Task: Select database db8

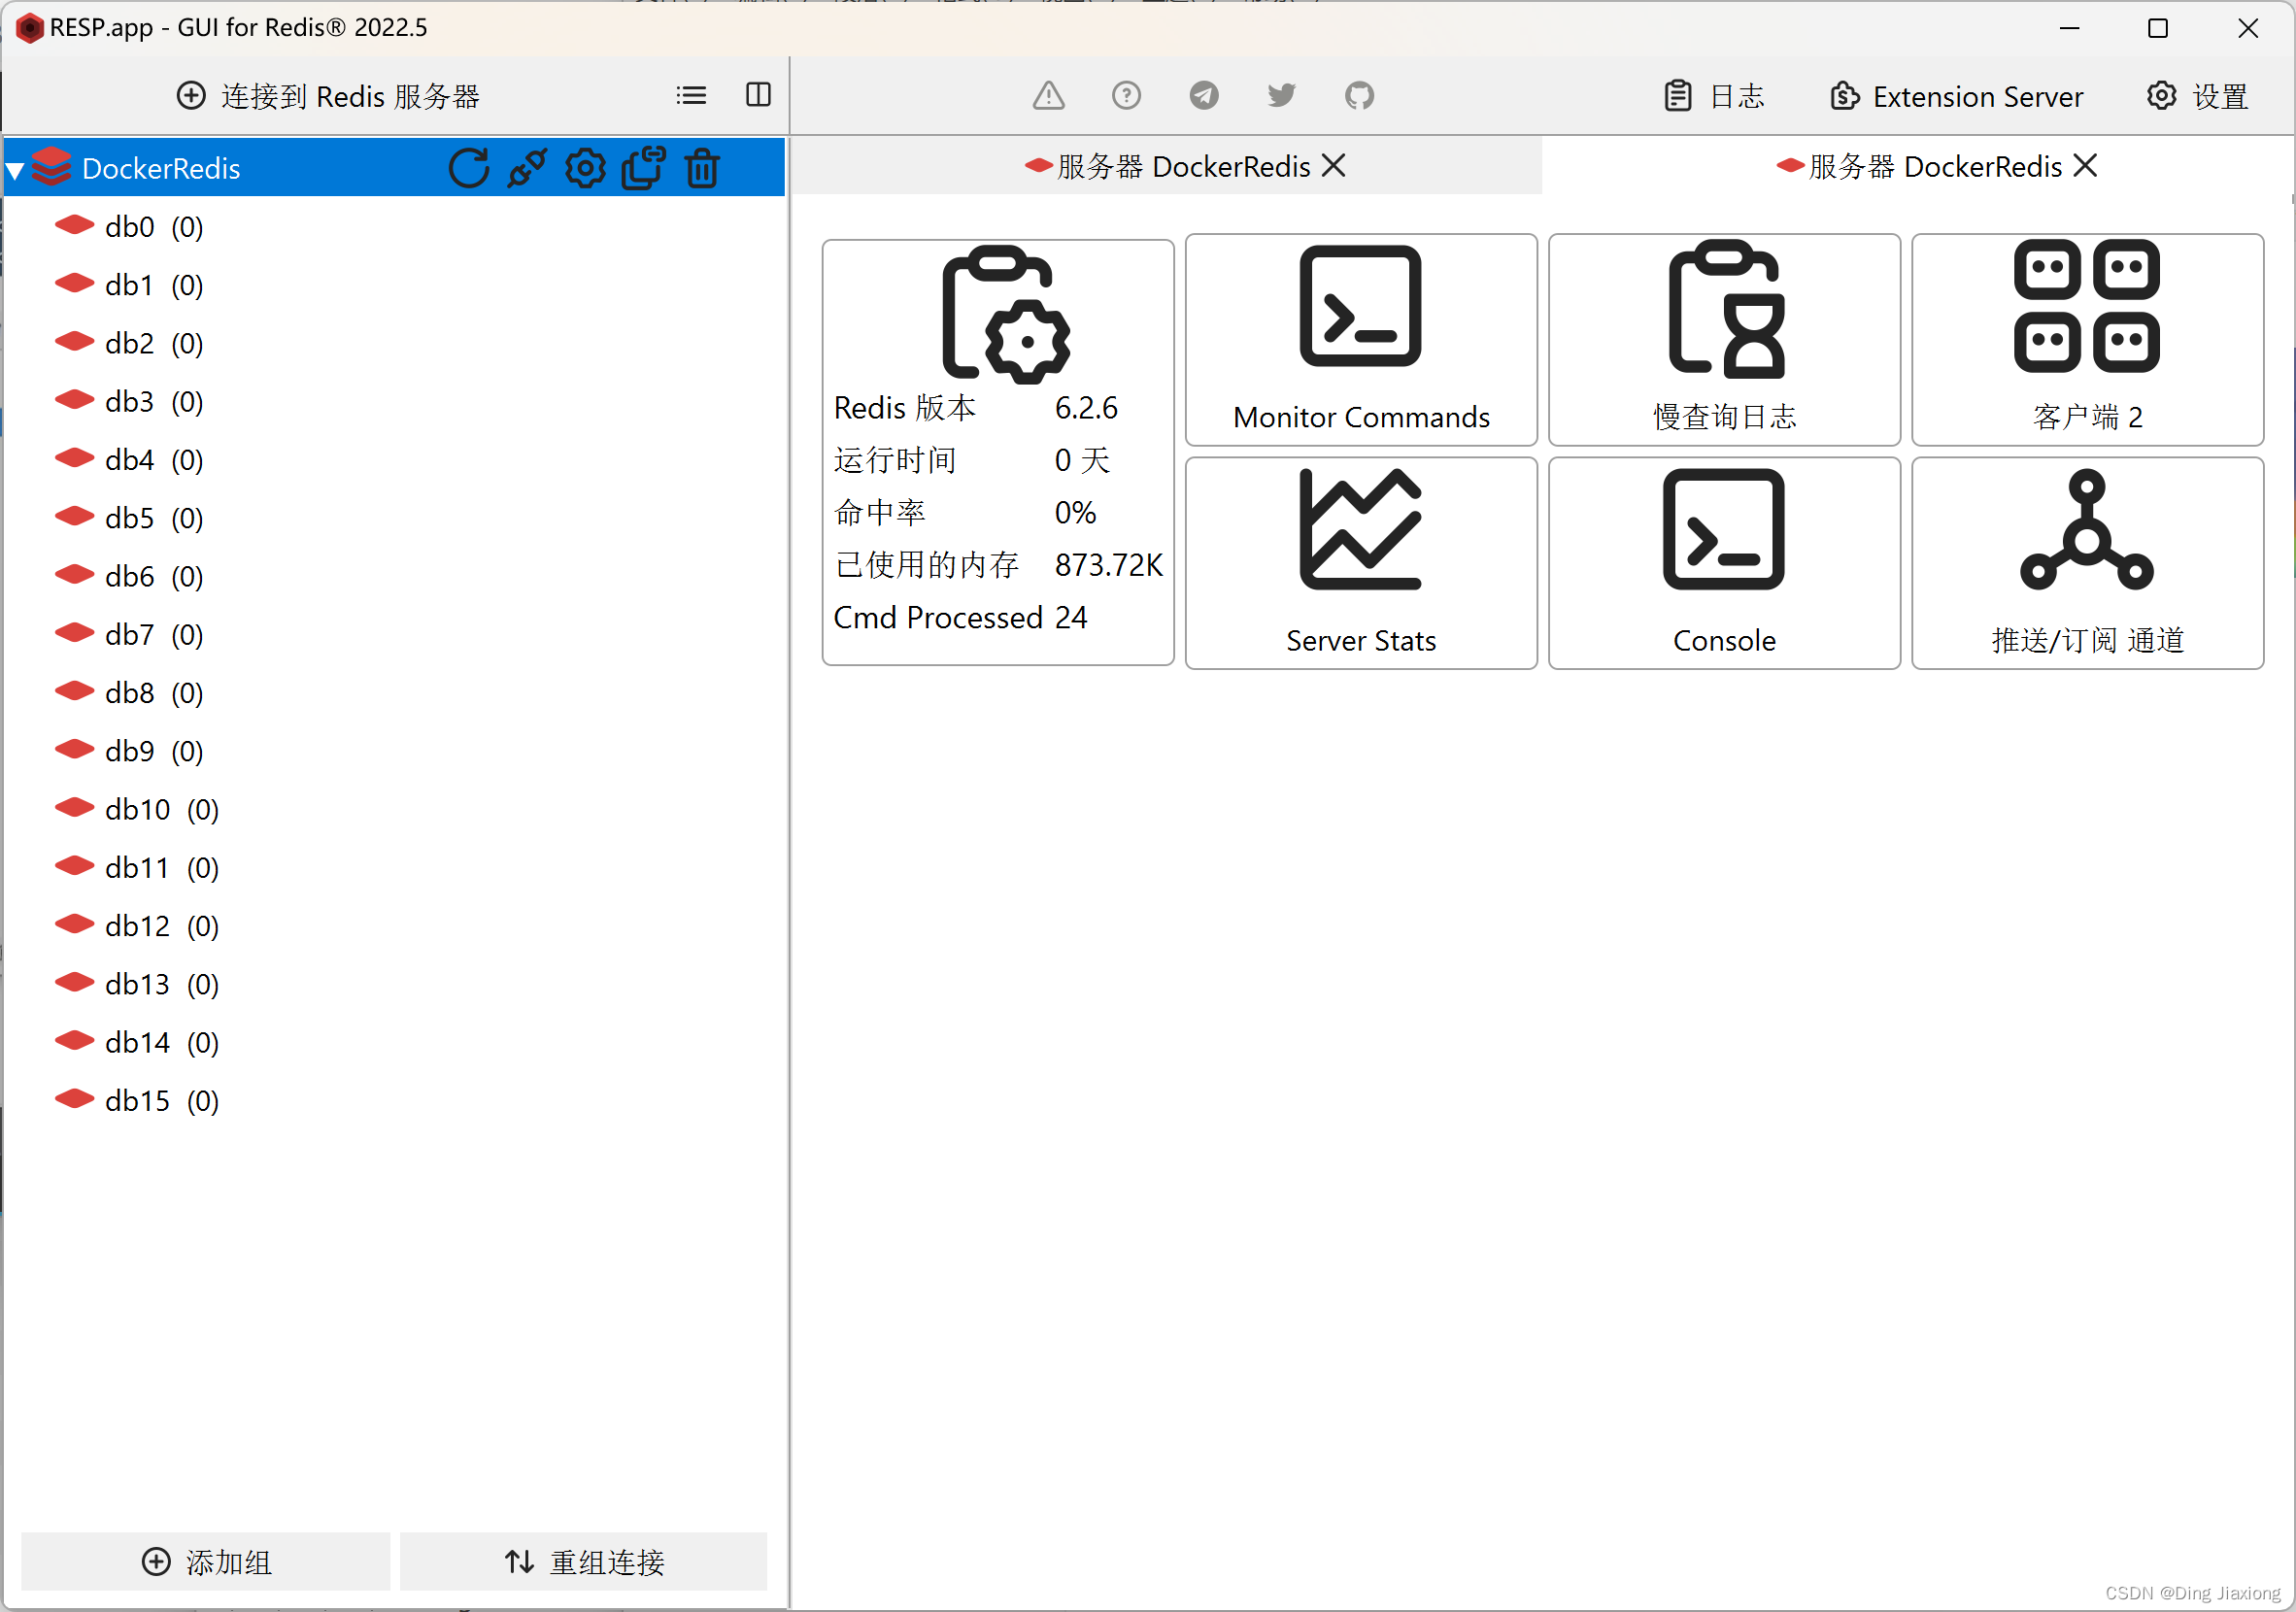Action: point(394,692)
